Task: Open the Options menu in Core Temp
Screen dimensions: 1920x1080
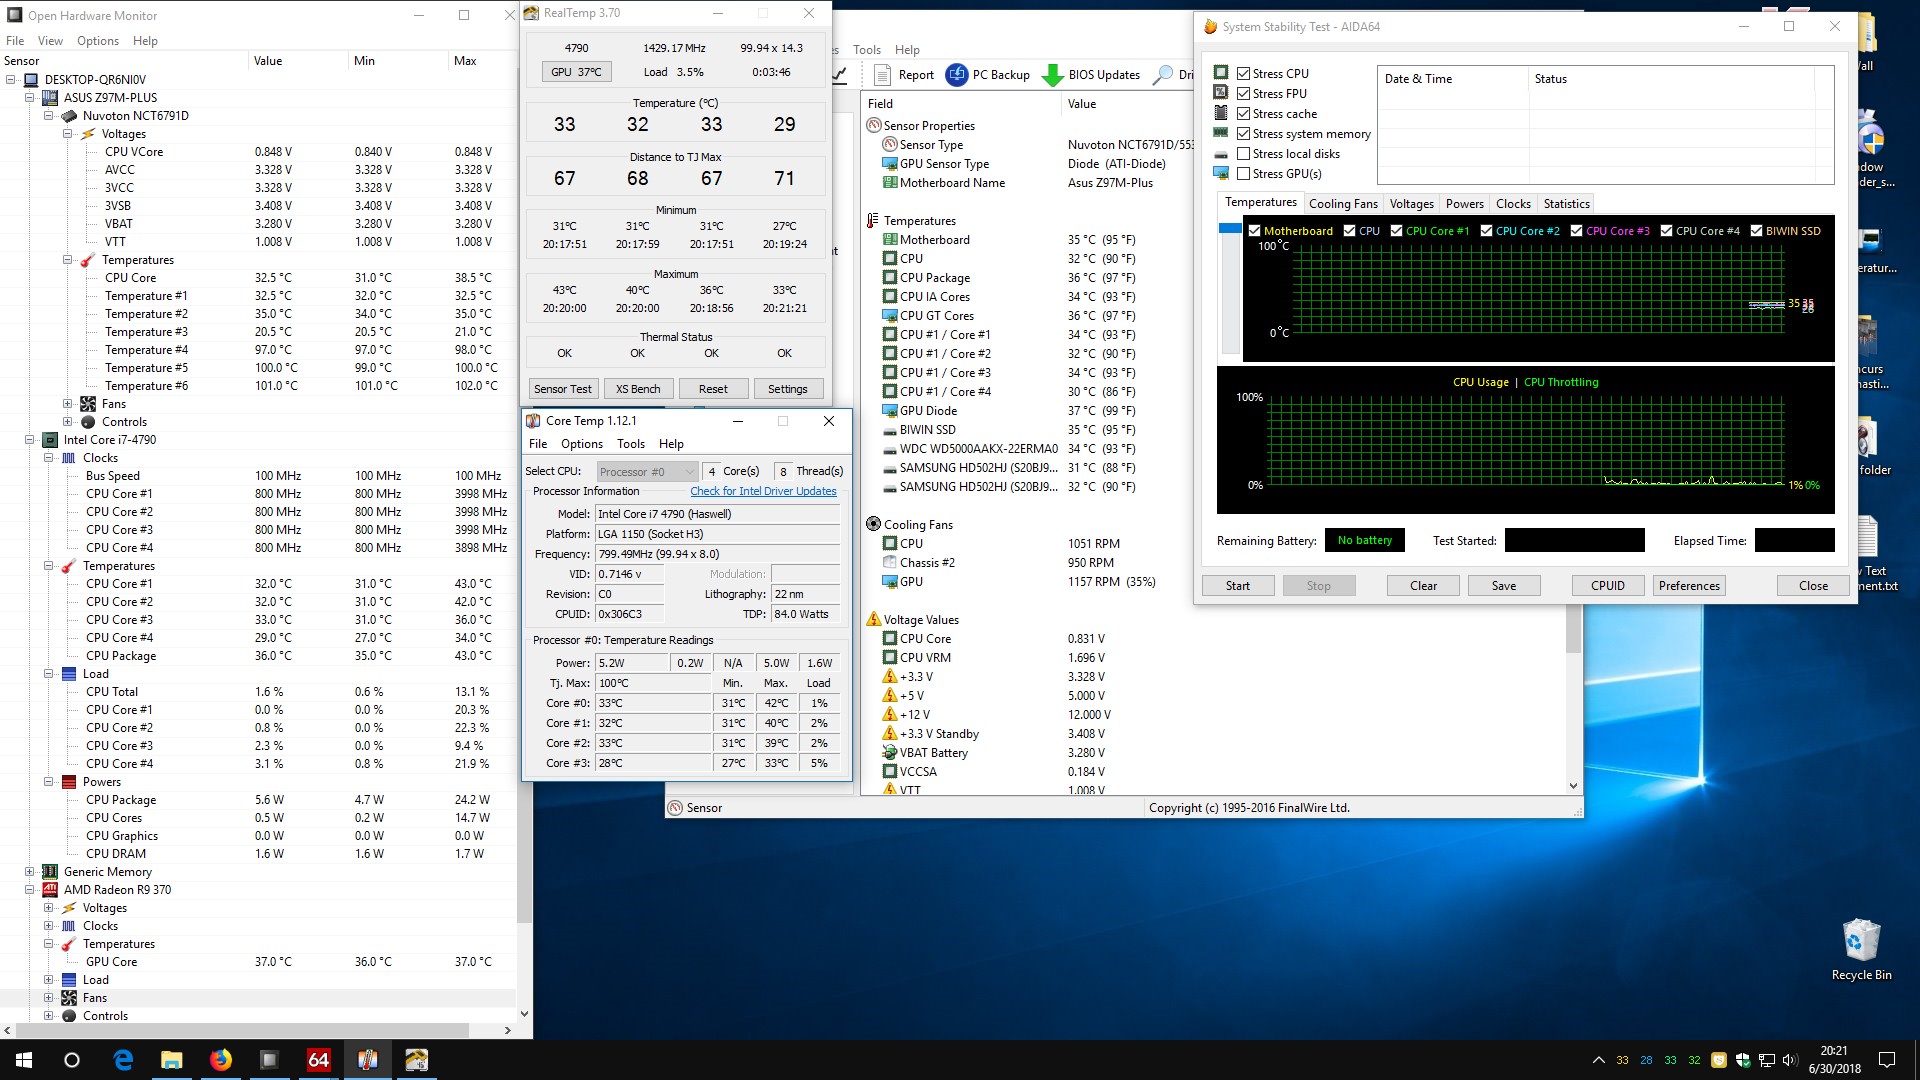Action: coord(581,444)
